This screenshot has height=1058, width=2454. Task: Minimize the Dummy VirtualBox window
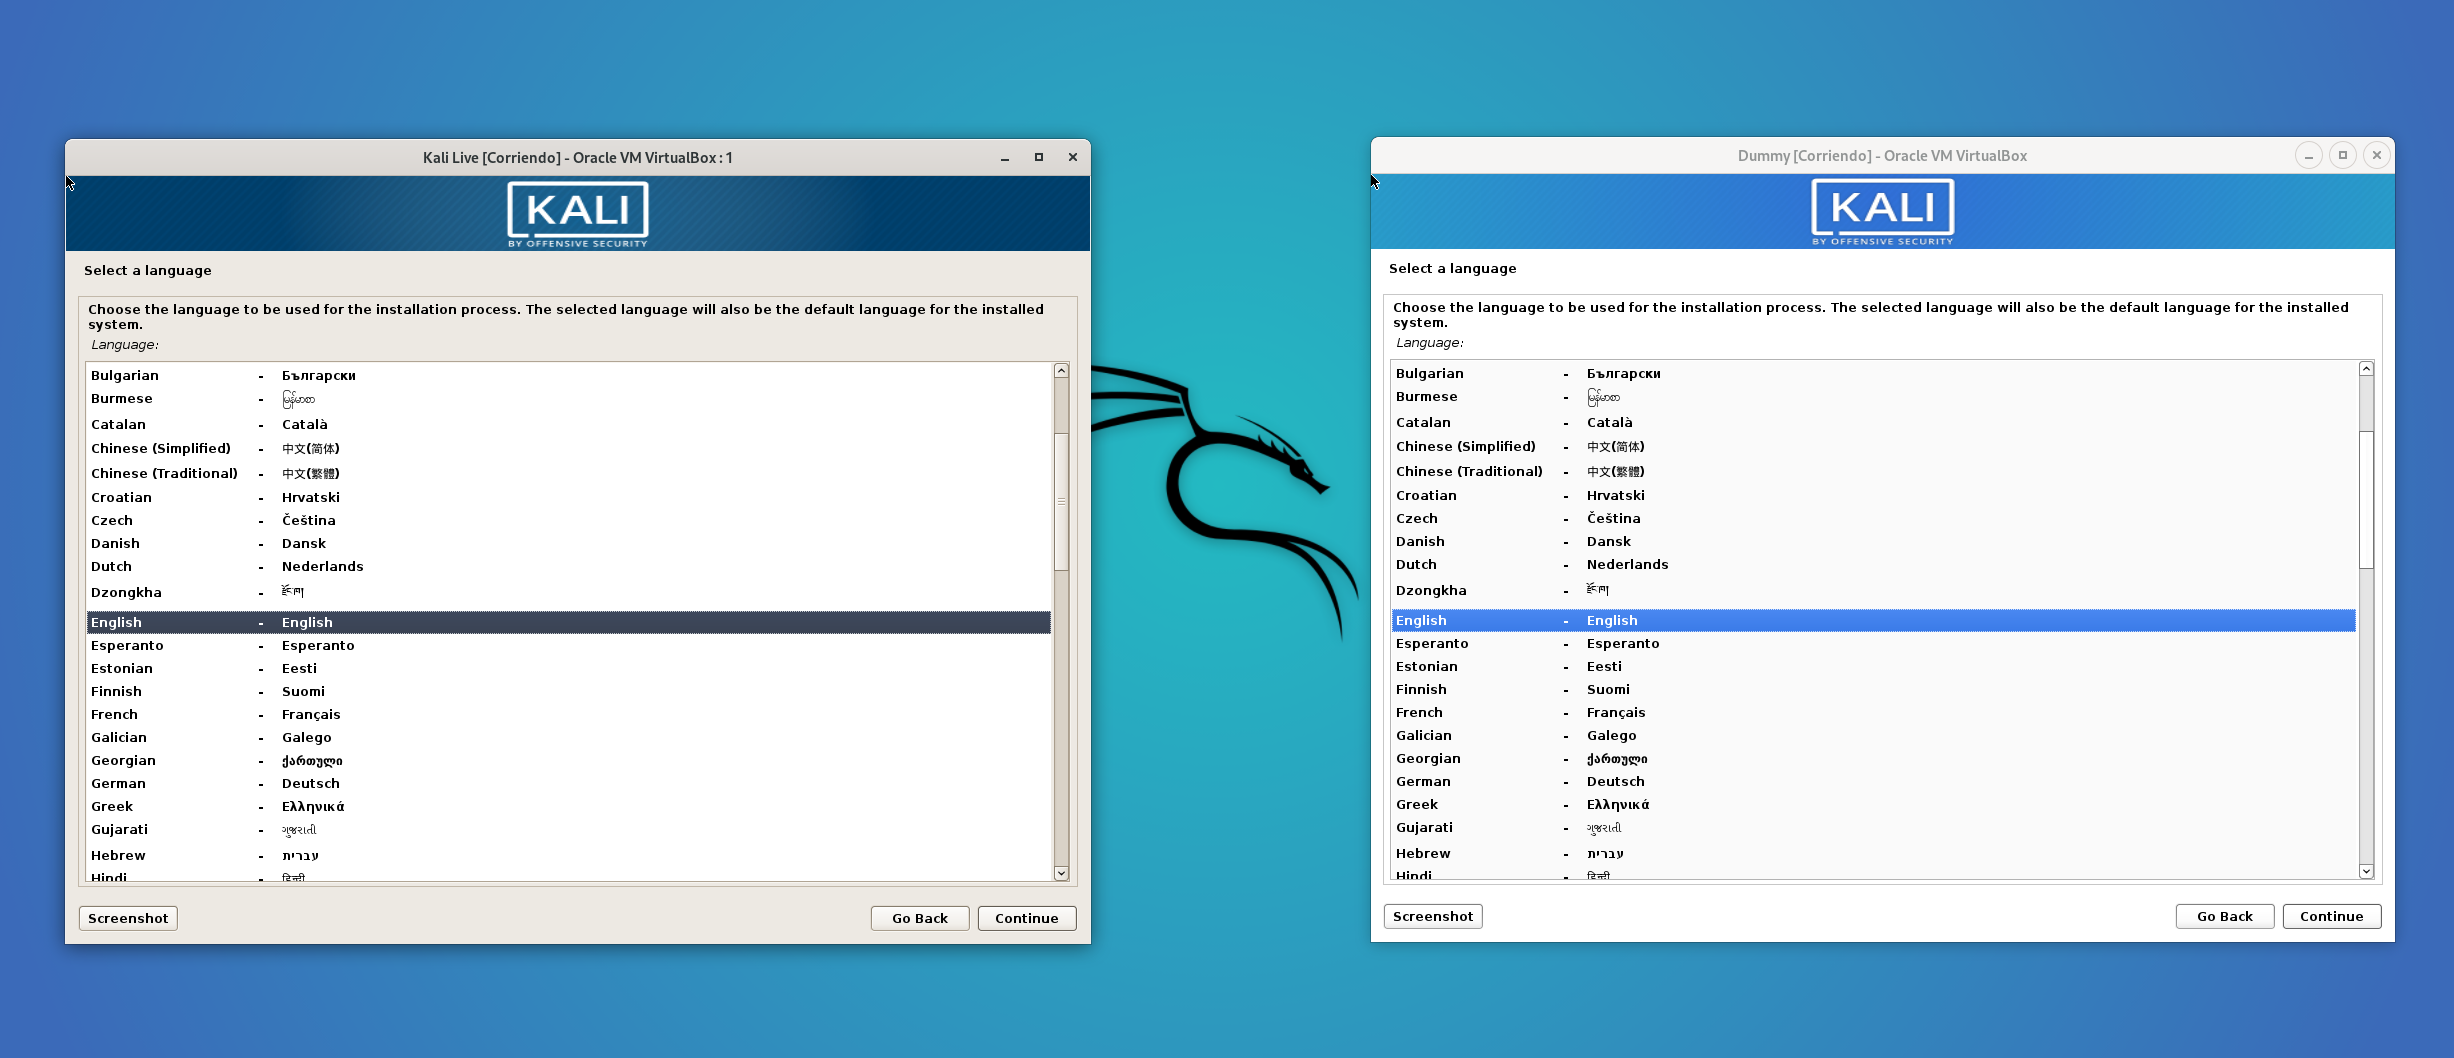2309,155
